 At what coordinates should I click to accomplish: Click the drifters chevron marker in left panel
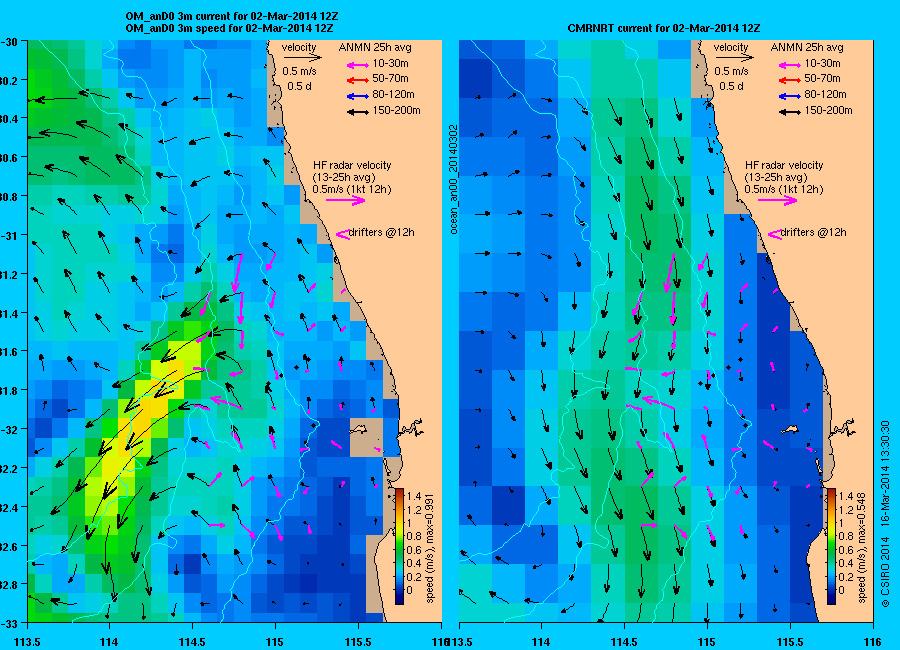coord(343,234)
